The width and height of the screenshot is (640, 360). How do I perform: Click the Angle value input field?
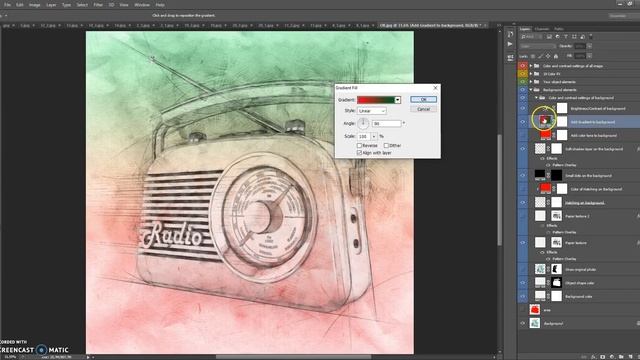387,123
